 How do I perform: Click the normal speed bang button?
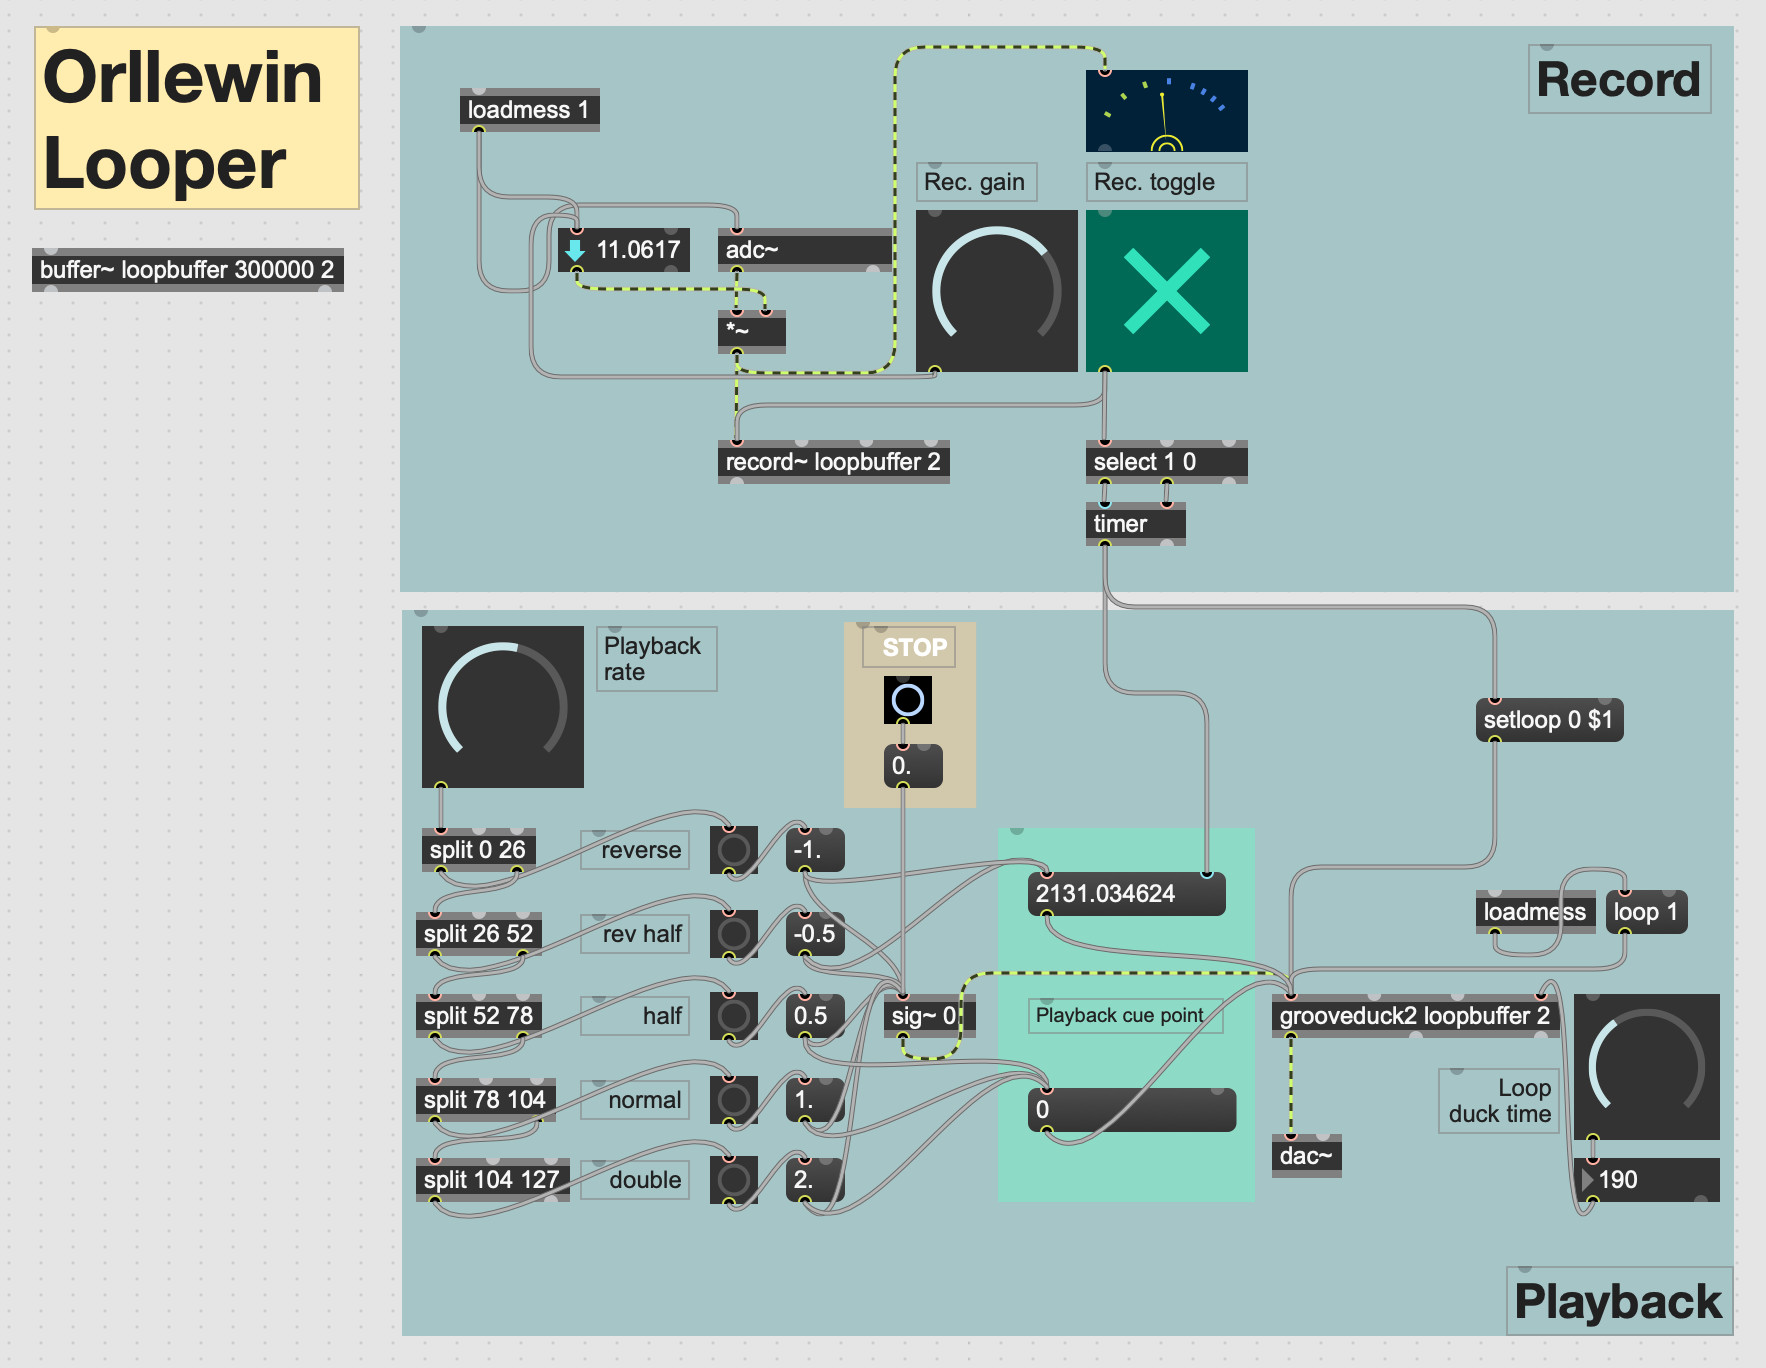(x=734, y=1100)
